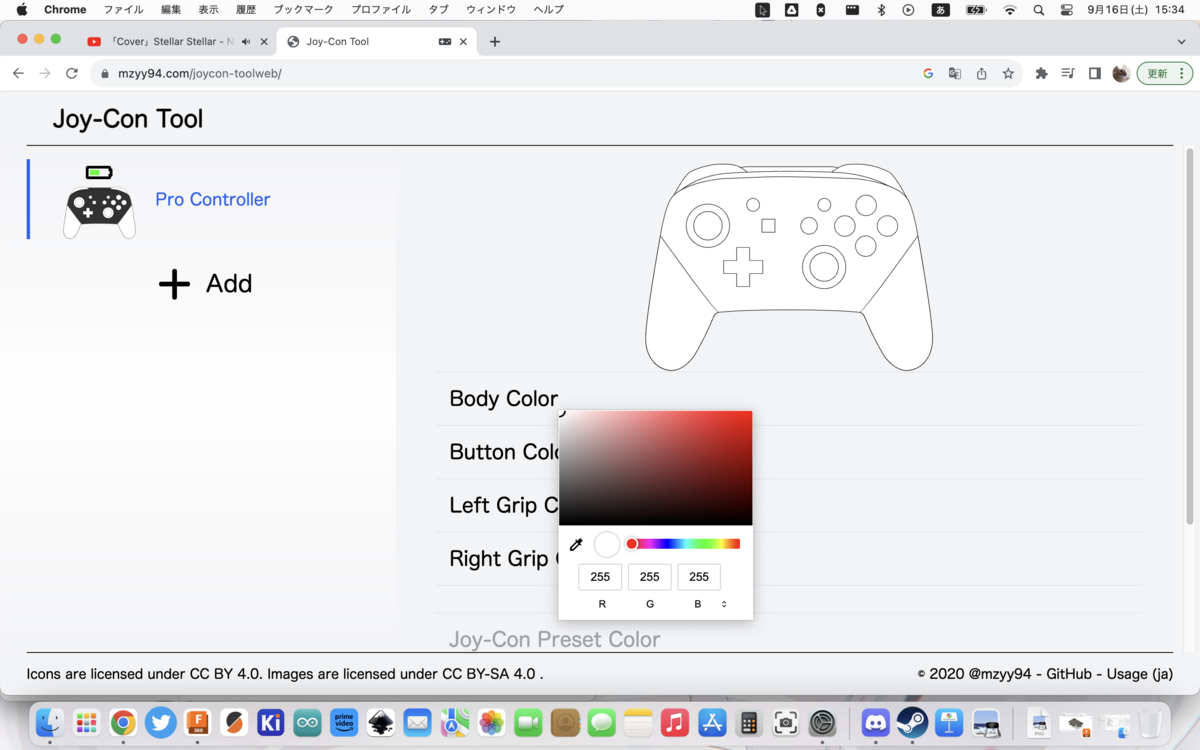Open the CC BY 4.0 license link
Screen dimensions: 1200x750
(x=226, y=674)
